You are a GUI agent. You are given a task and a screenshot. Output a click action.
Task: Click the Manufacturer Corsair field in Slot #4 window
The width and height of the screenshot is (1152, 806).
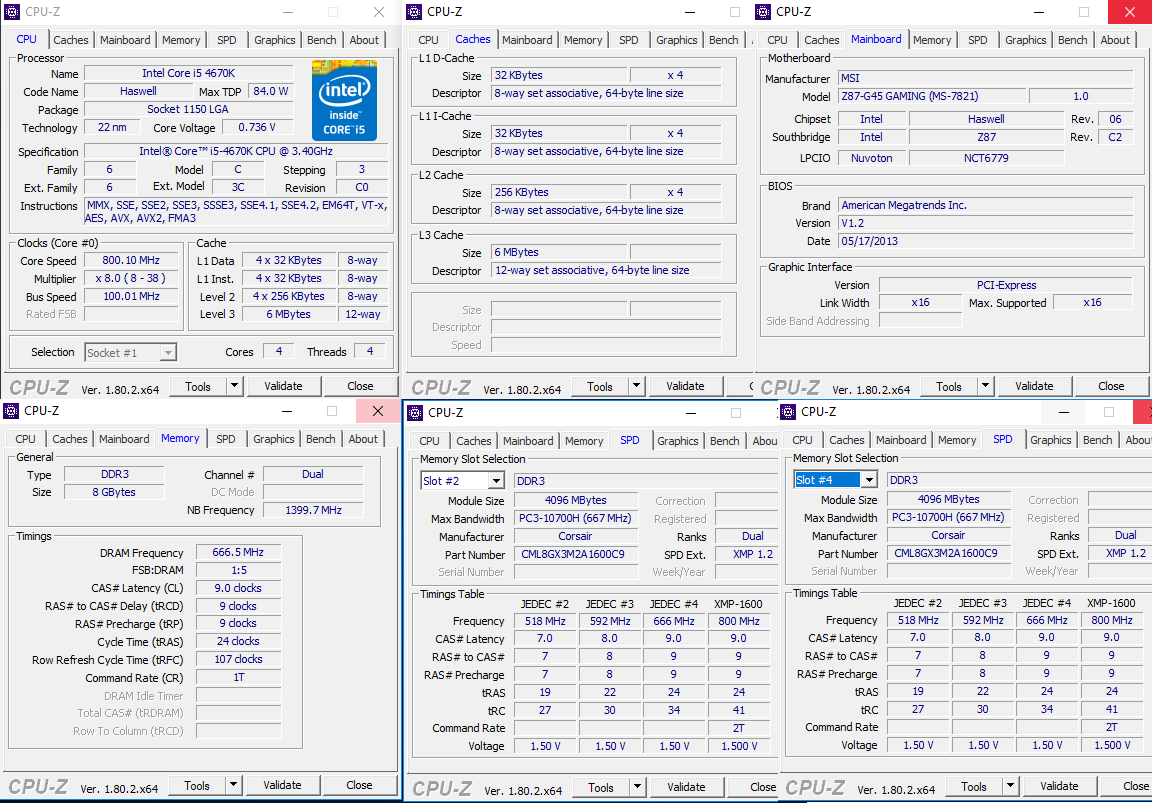click(x=948, y=536)
